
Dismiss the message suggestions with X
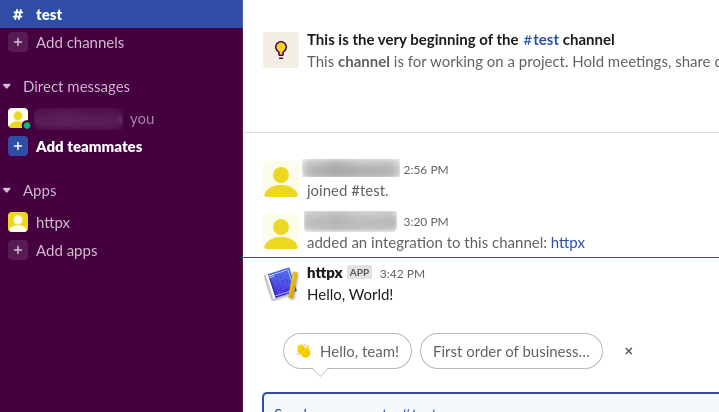(x=628, y=351)
